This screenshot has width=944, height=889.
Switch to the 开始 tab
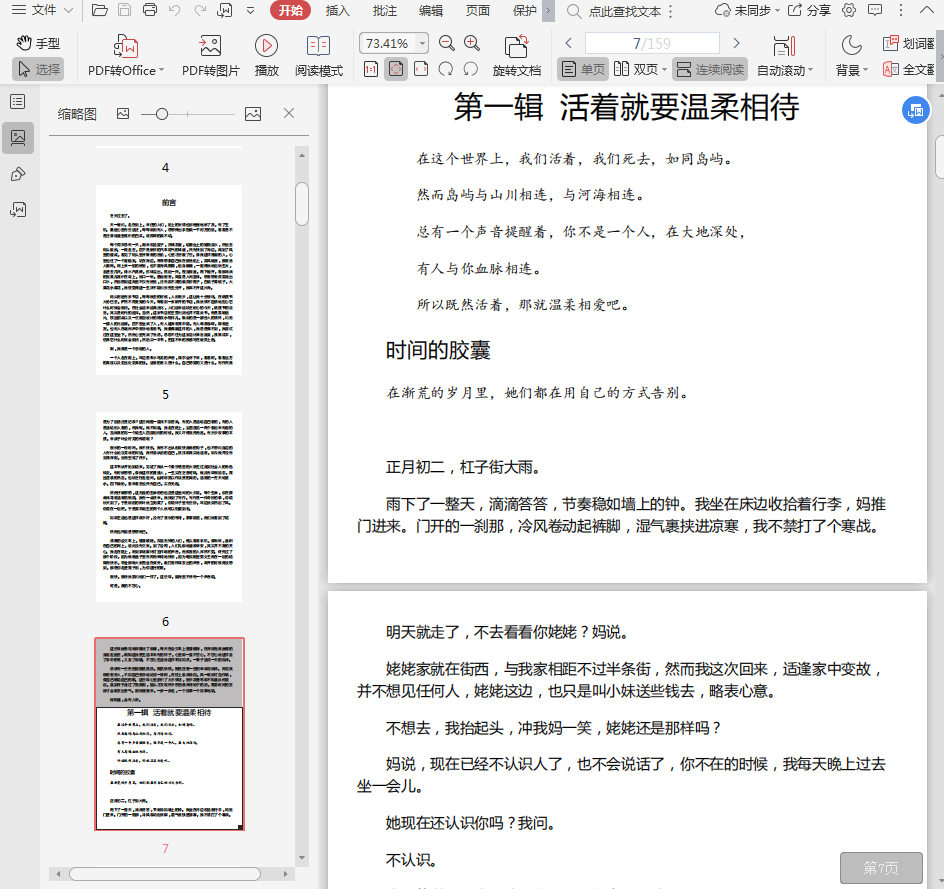tap(290, 10)
